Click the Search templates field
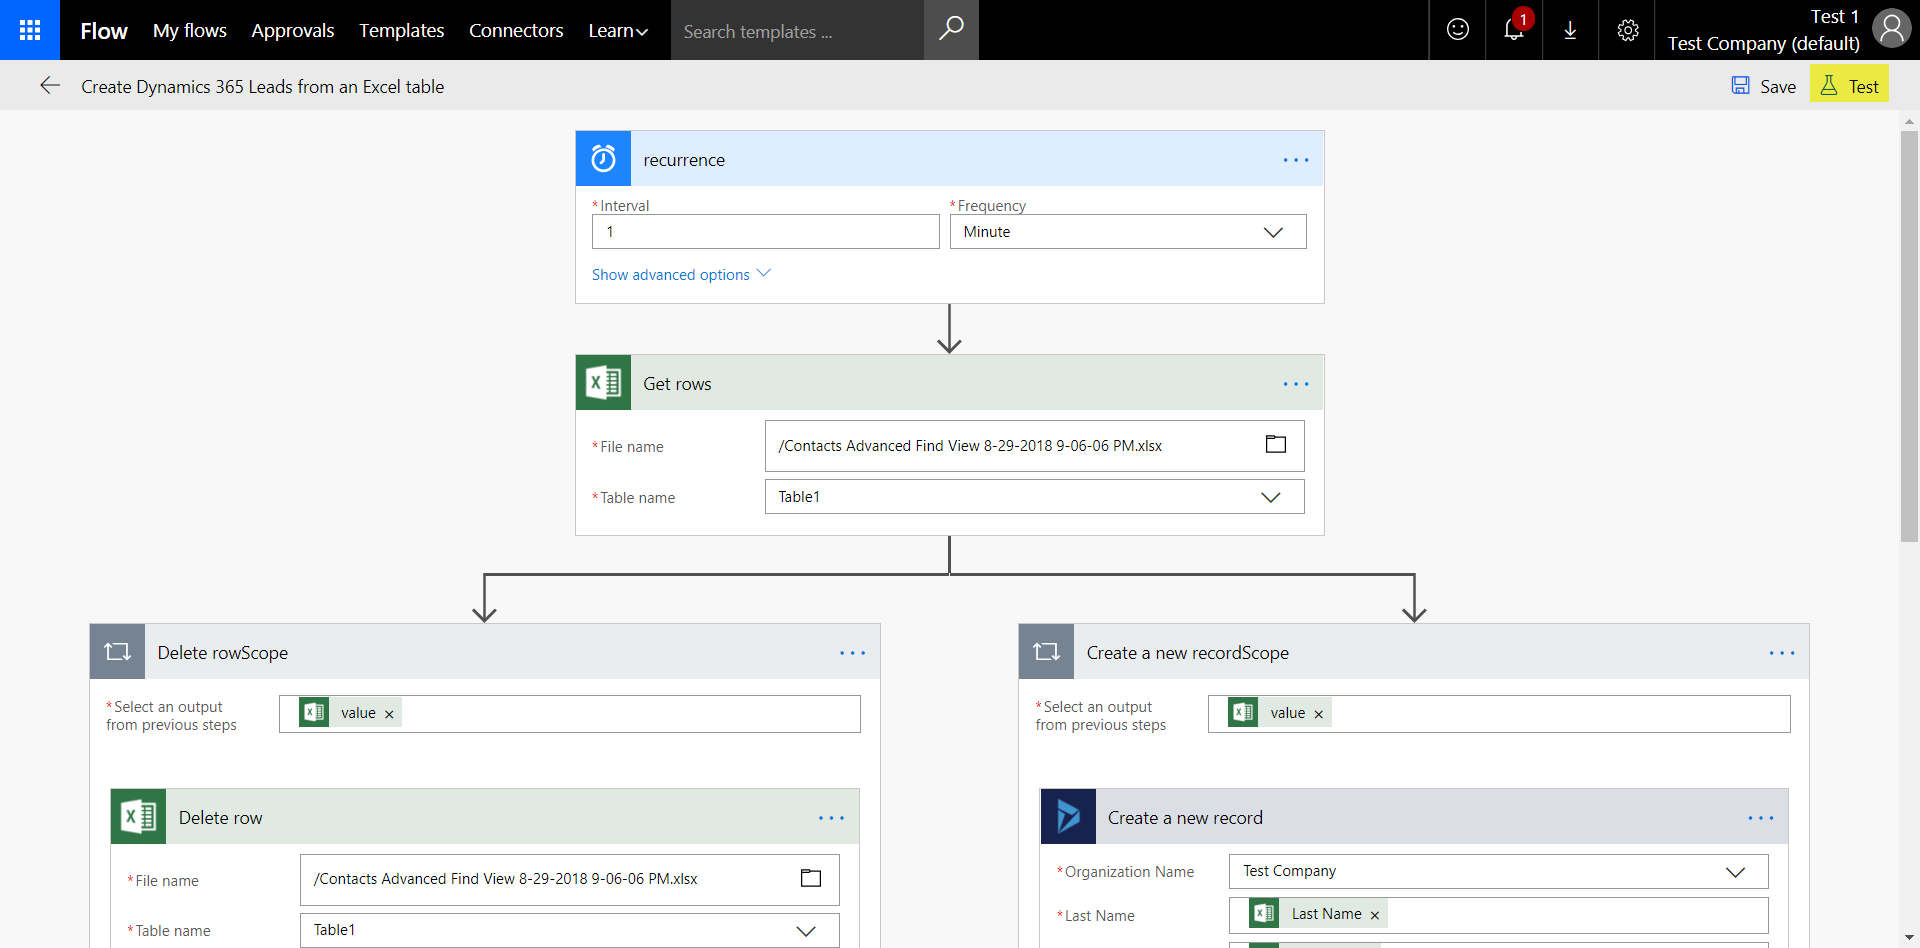 (797, 31)
